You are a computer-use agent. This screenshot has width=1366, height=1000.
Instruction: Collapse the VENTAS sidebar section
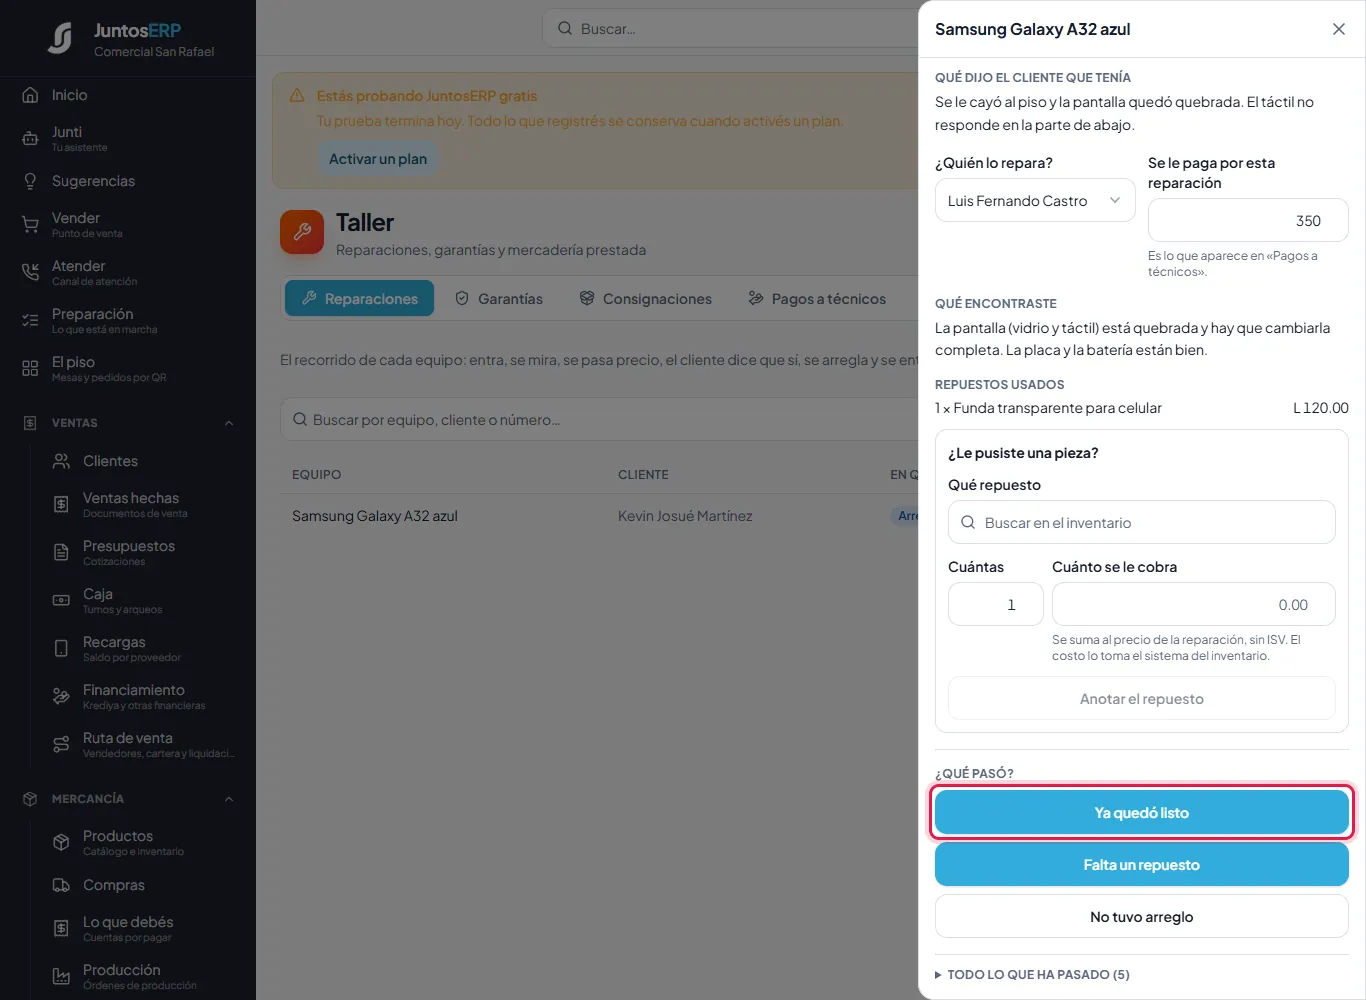pos(229,423)
